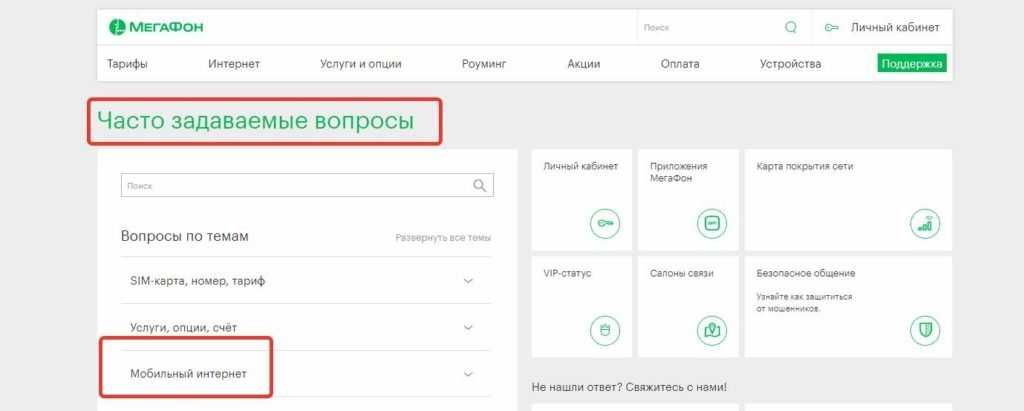Click the Развернуть все темы link
This screenshot has height=411, width=1024.
(443, 238)
